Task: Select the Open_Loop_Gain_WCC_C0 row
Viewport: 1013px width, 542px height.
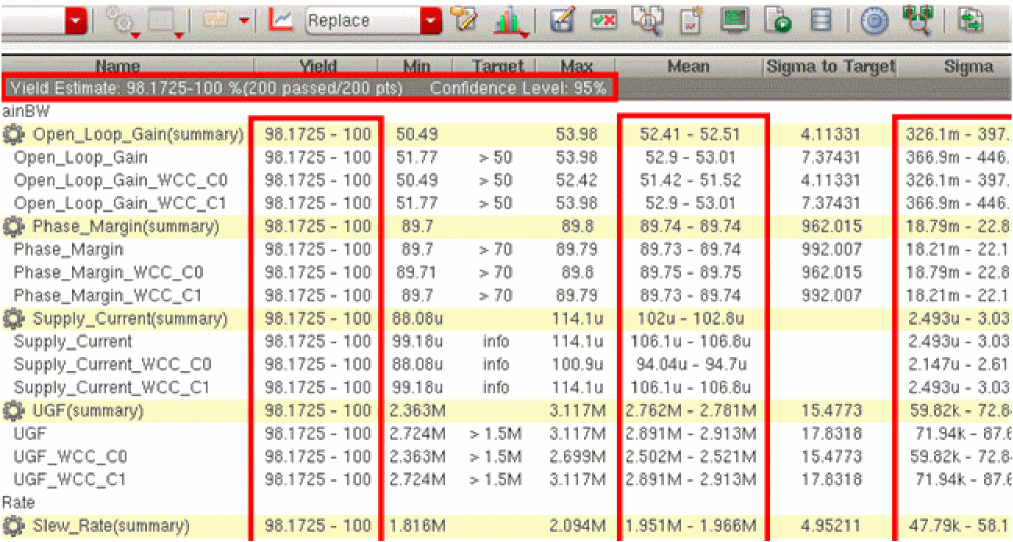Action: coord(506,180)
